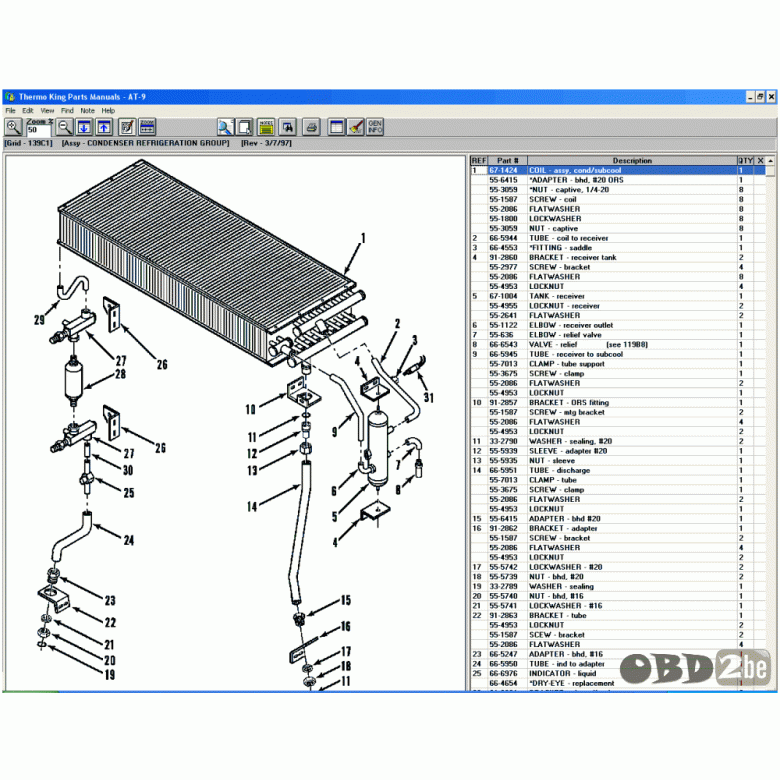780x780 pixels.
Task: Select the 'SLEEVE - adapter #20' row
Action: (x=618, y=451)
